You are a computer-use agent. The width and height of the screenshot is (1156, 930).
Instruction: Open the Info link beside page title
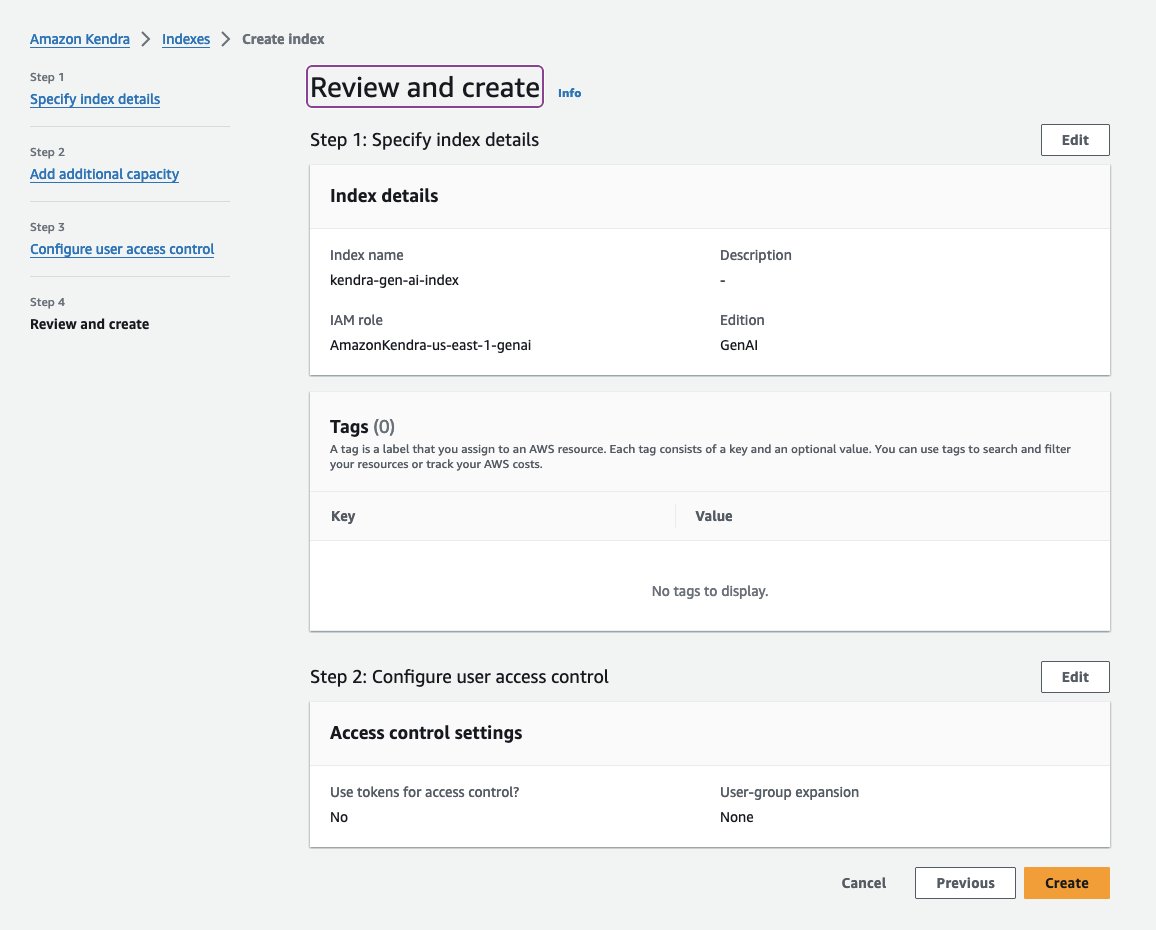pos(569,93)
